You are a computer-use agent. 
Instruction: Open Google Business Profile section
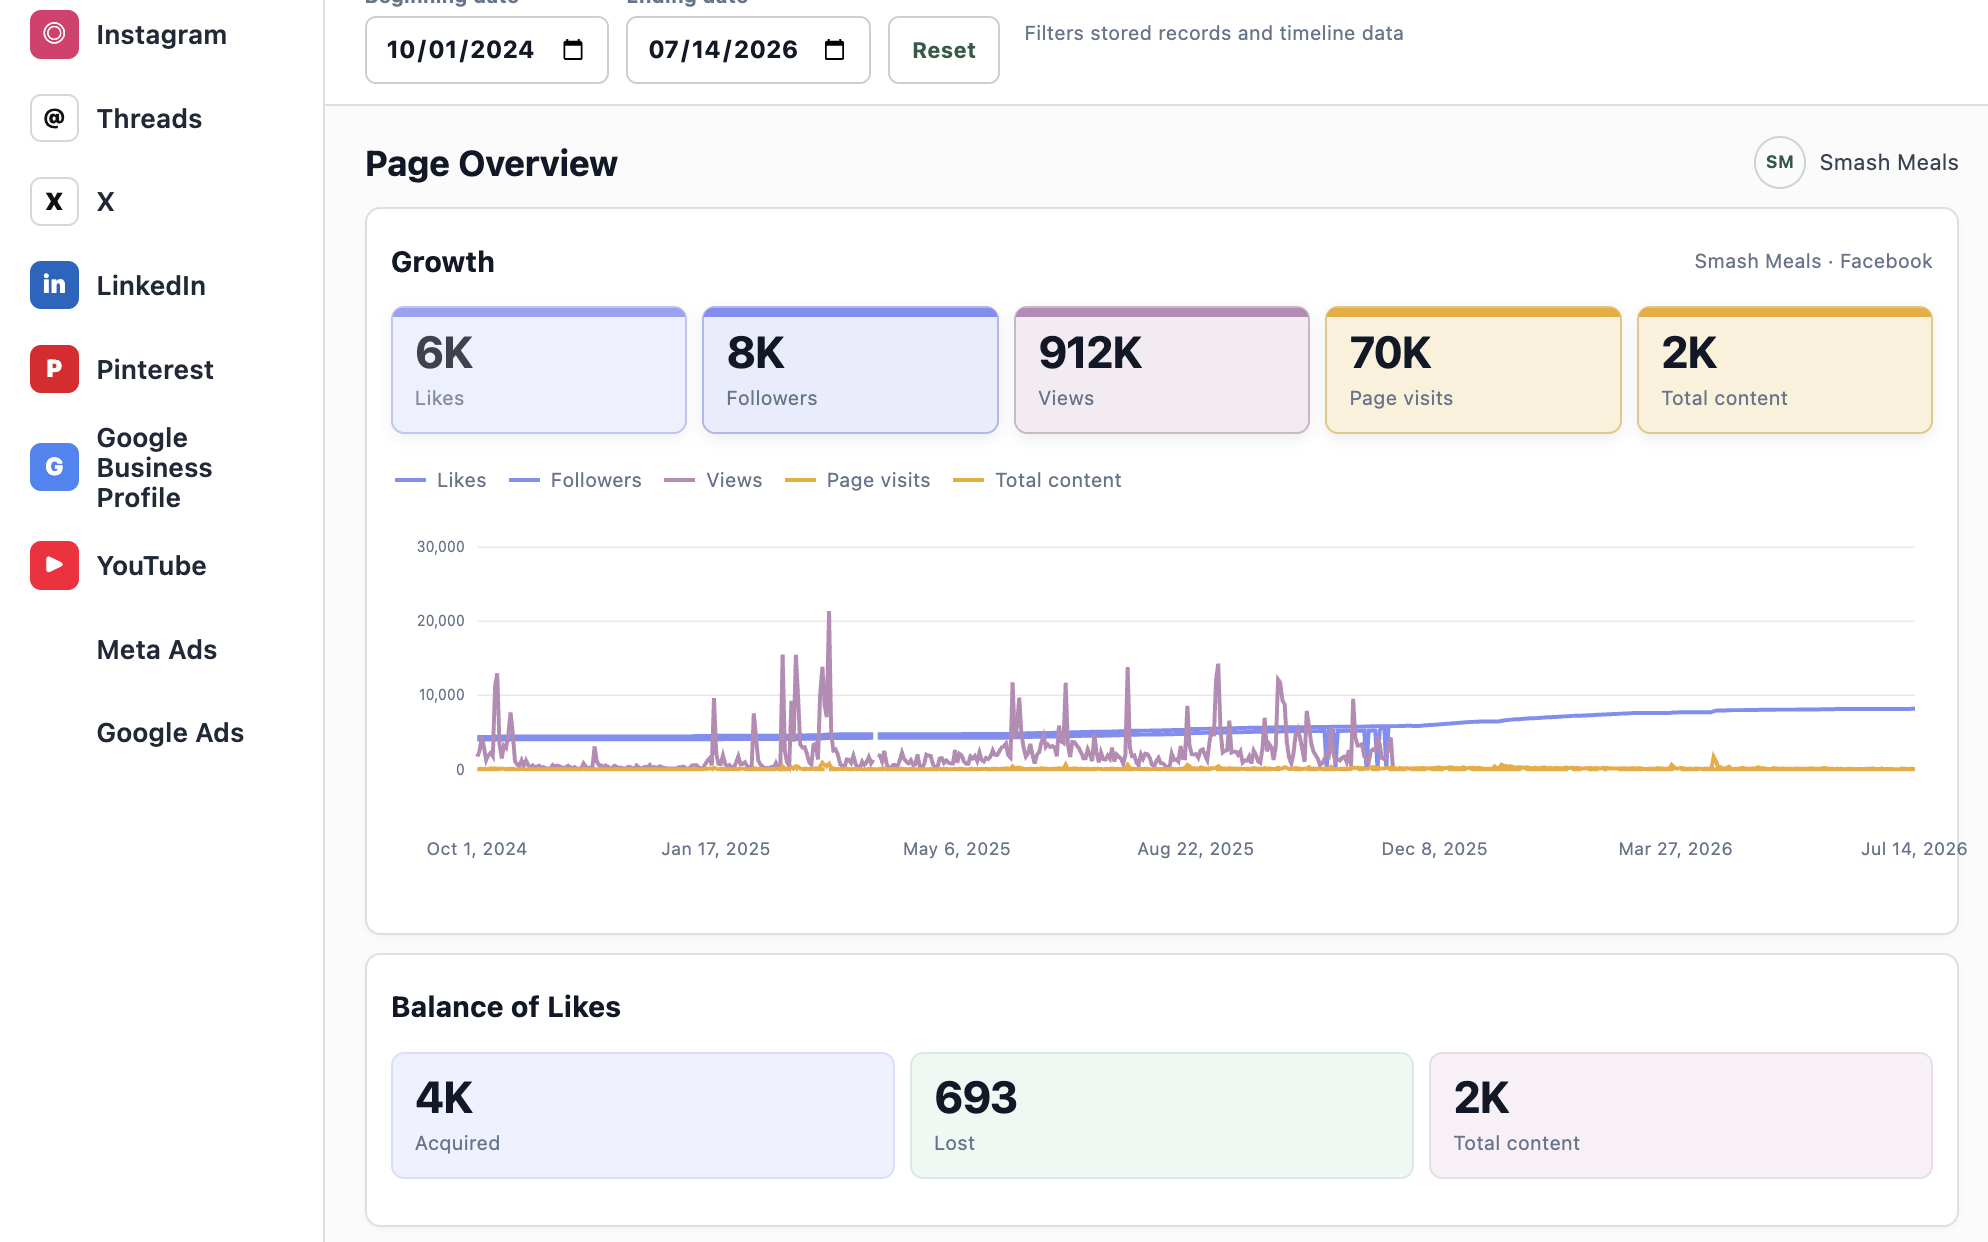(x=154, y=467)
